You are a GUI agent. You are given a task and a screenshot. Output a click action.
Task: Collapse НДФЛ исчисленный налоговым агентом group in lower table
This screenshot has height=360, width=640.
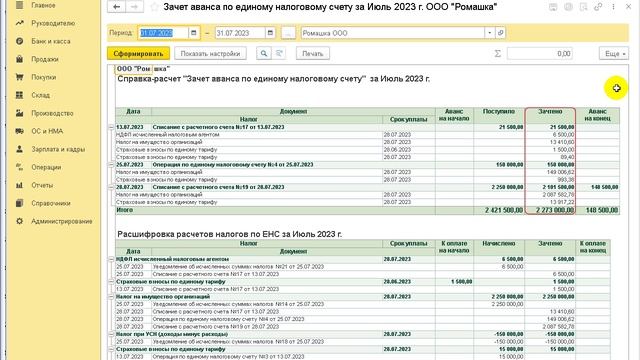click(111, 259)
